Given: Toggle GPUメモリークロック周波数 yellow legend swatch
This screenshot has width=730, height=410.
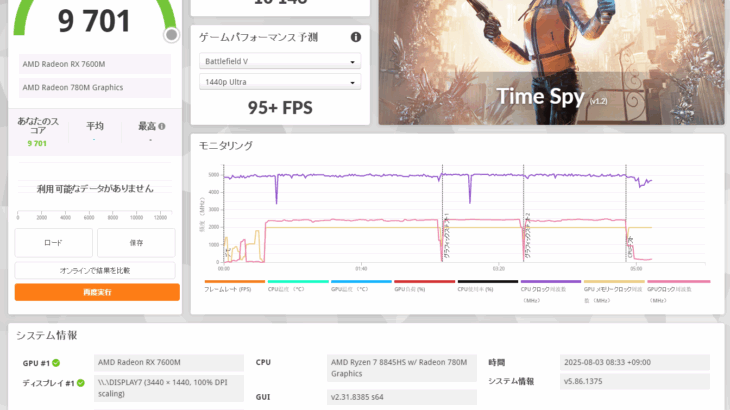Looking at the screenshot, I should [x=614, y=282].
